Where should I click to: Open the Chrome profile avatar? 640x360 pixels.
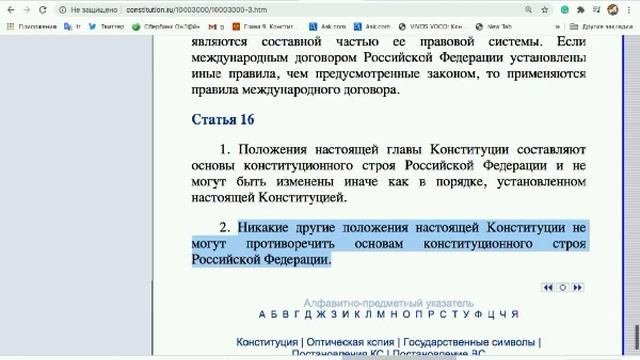613,10
